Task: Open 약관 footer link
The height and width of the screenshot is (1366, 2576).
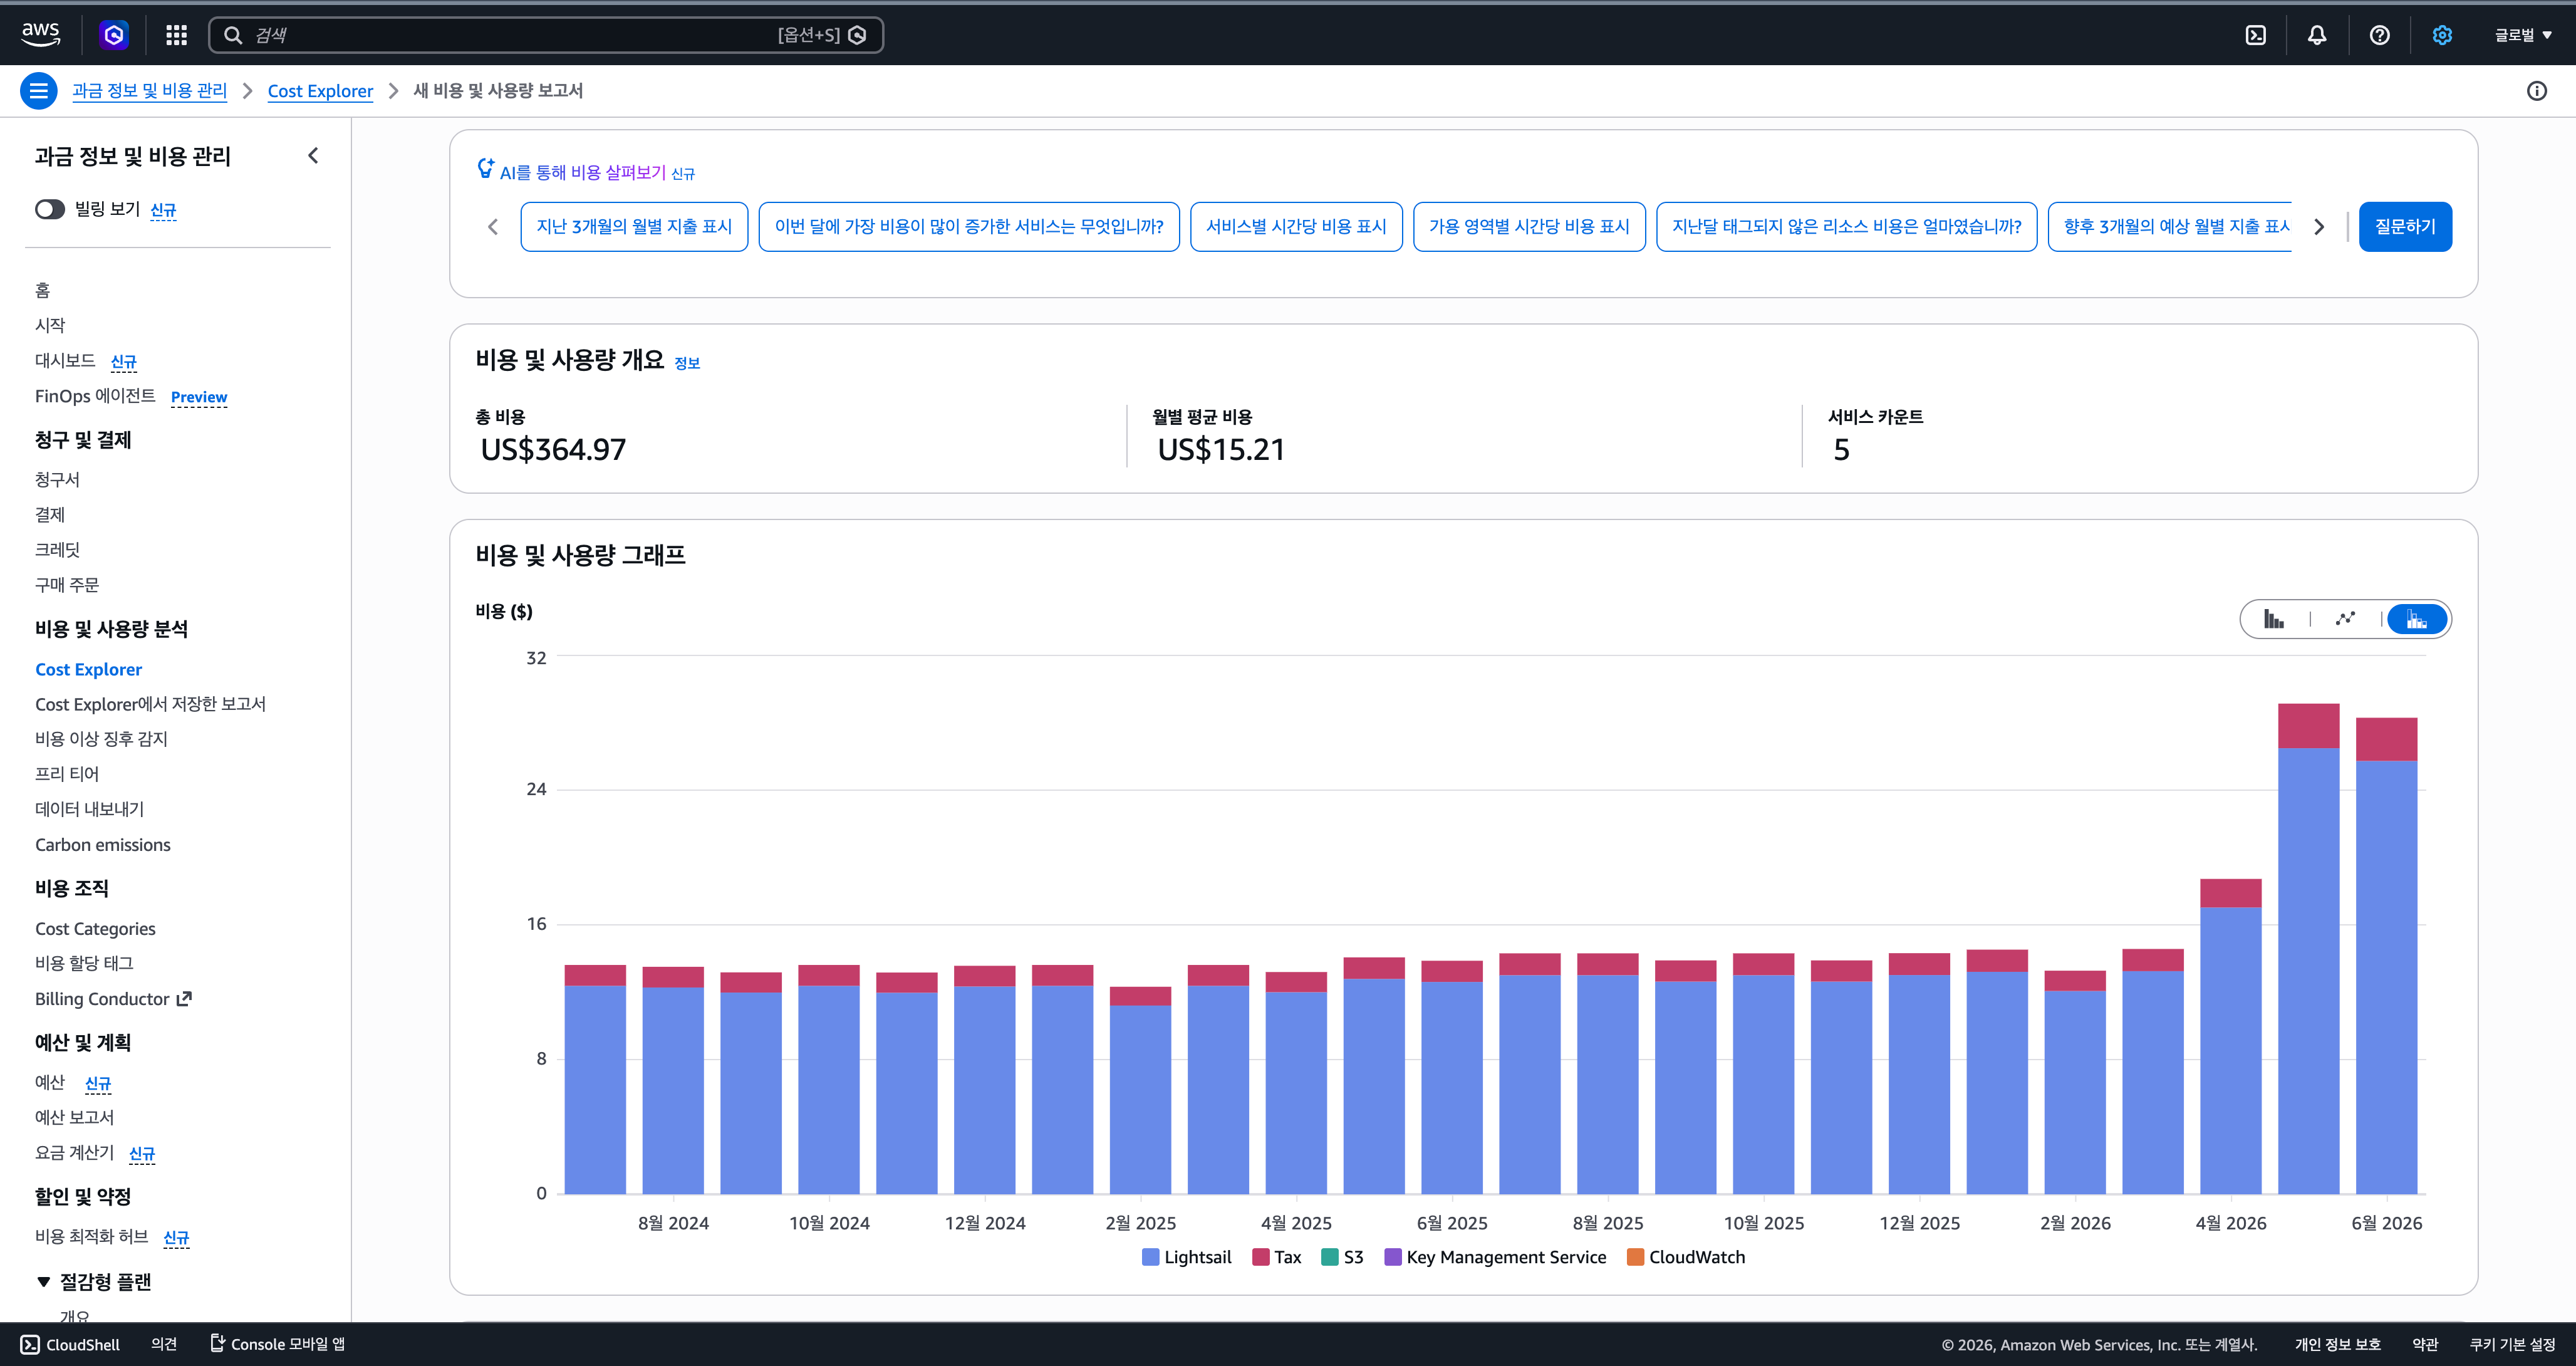Action: click(x=2425, y=1344)
